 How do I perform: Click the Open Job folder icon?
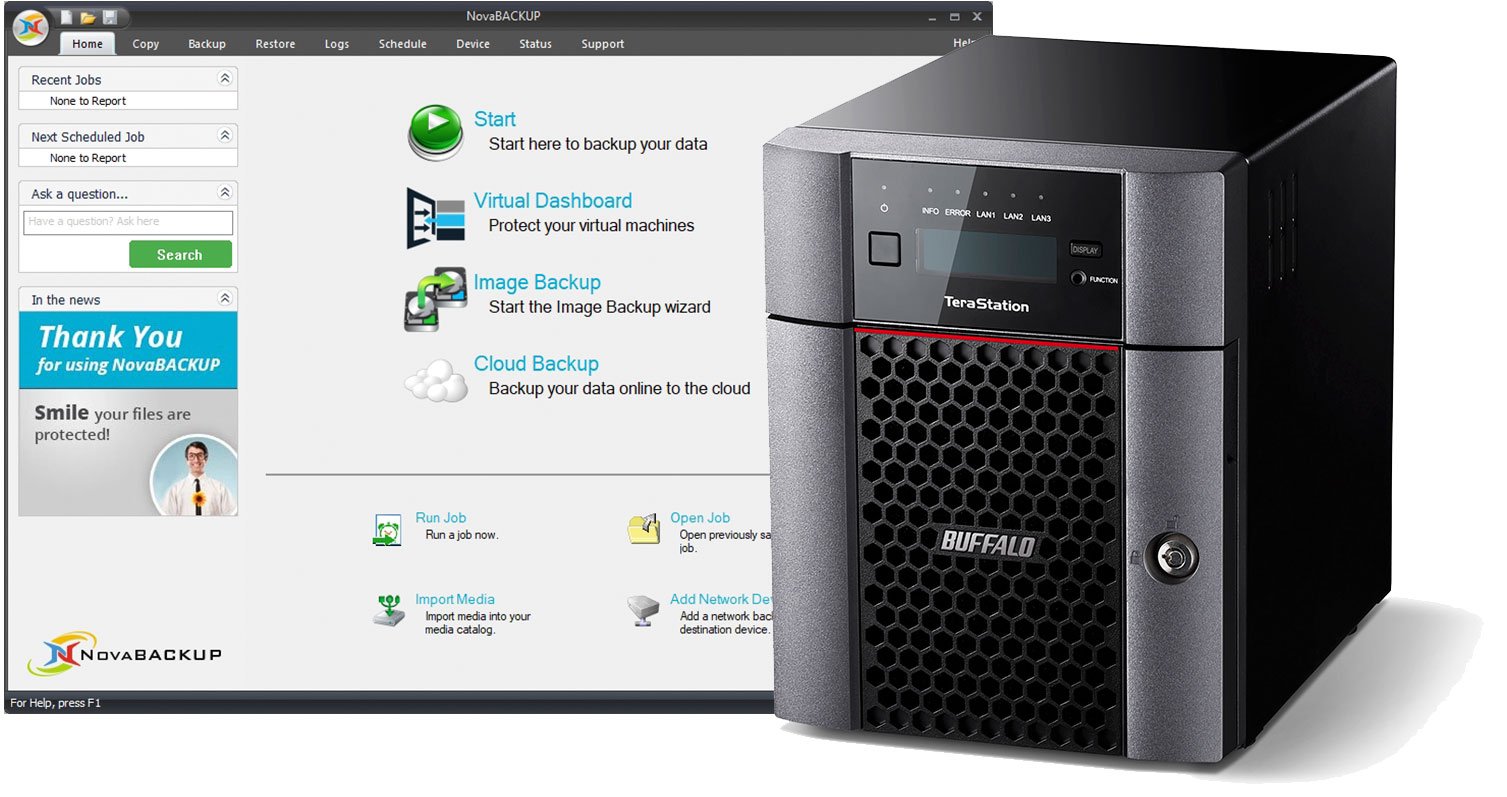(x=644, y=527)
